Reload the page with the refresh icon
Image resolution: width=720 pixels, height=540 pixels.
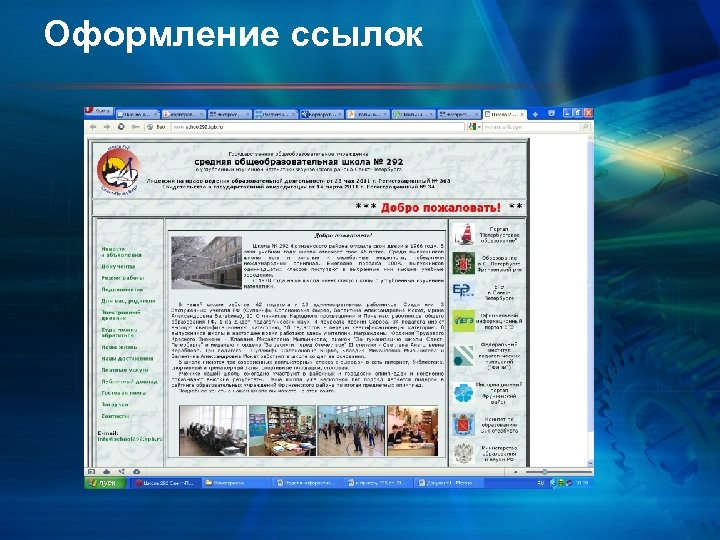(121, 127)
